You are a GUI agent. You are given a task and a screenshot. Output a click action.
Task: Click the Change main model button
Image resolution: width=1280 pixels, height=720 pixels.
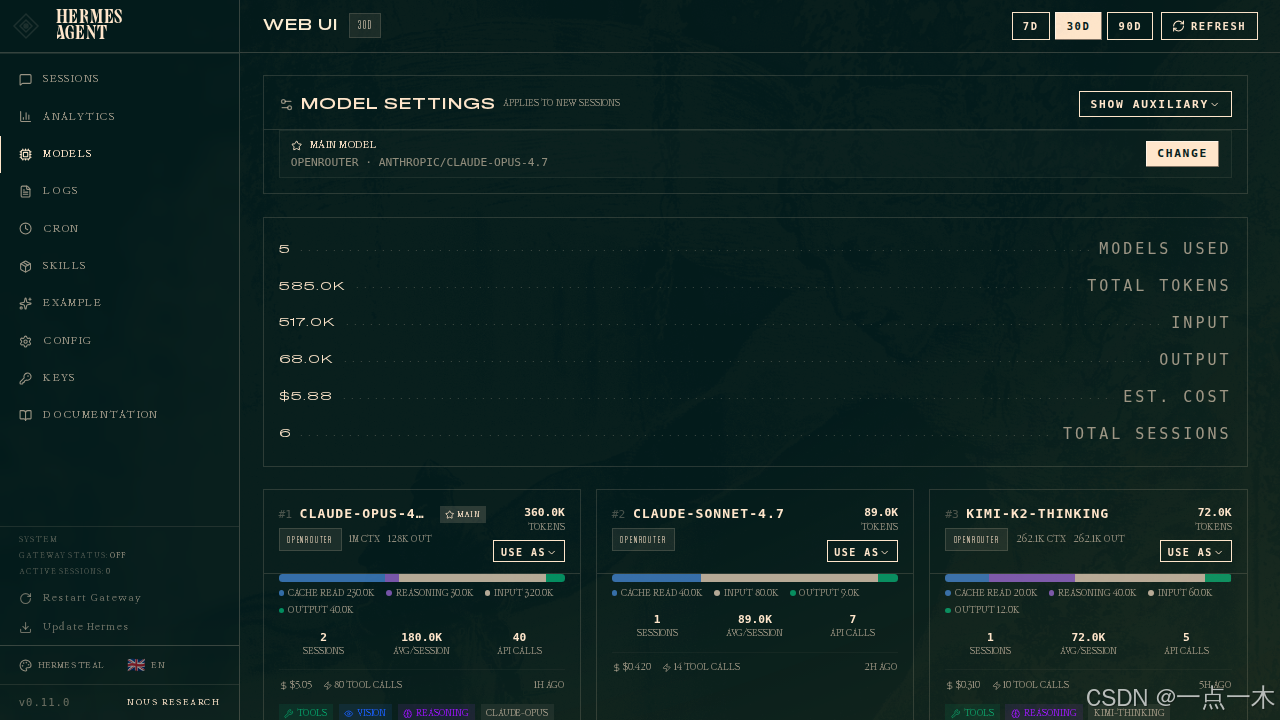click(x=1182, y=154)
